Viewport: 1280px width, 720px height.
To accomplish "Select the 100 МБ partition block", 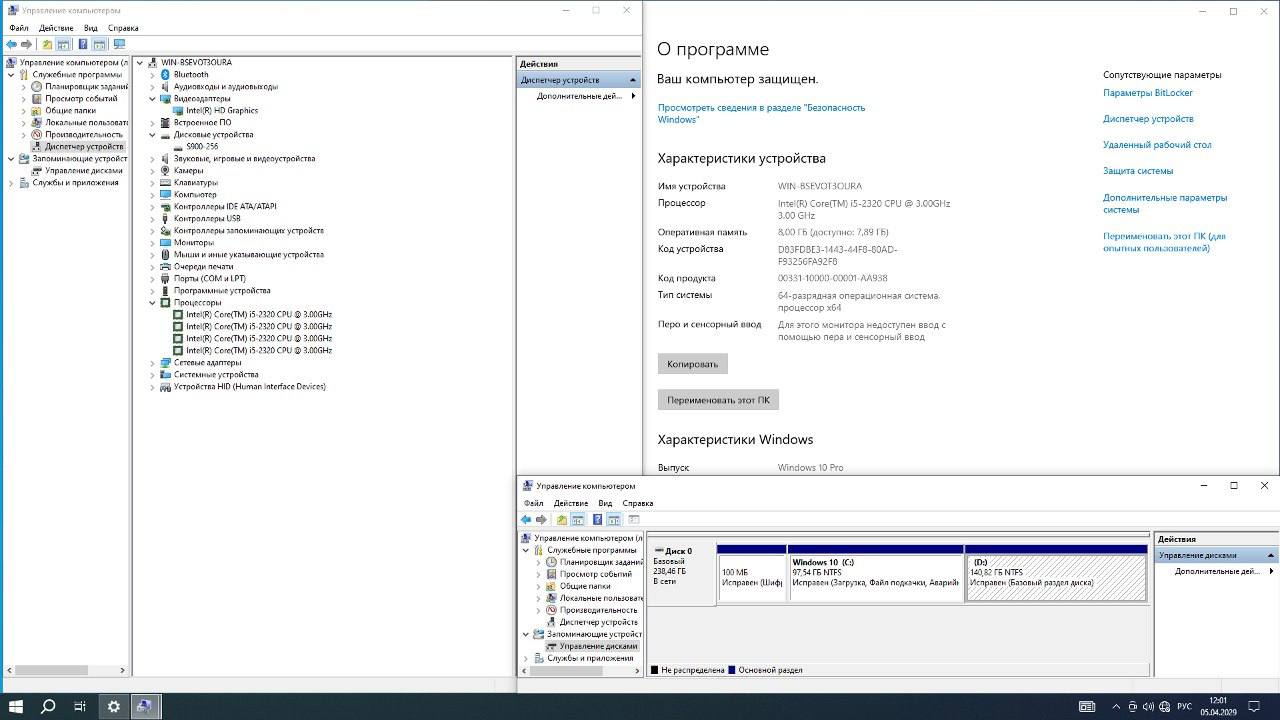I will coord(751,574).
